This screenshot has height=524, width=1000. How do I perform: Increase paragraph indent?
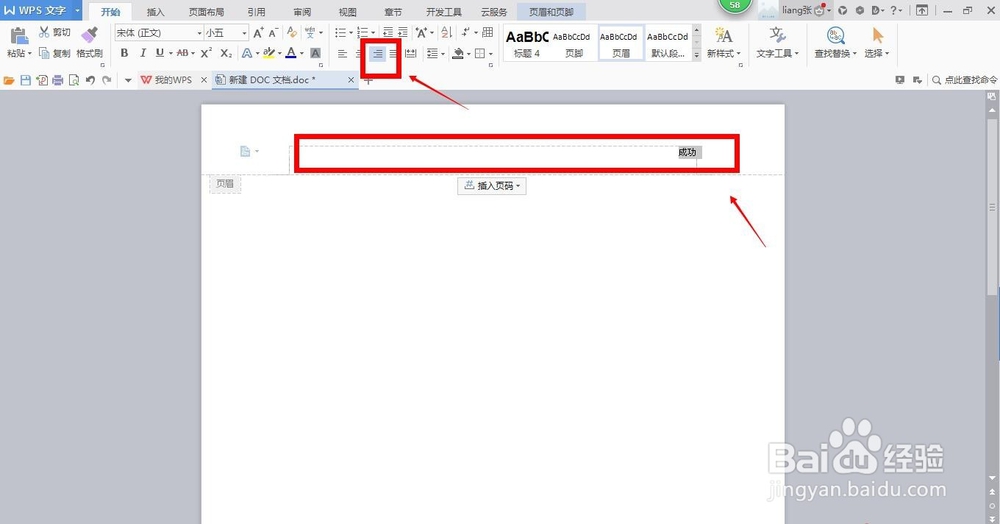pos(402,33)
